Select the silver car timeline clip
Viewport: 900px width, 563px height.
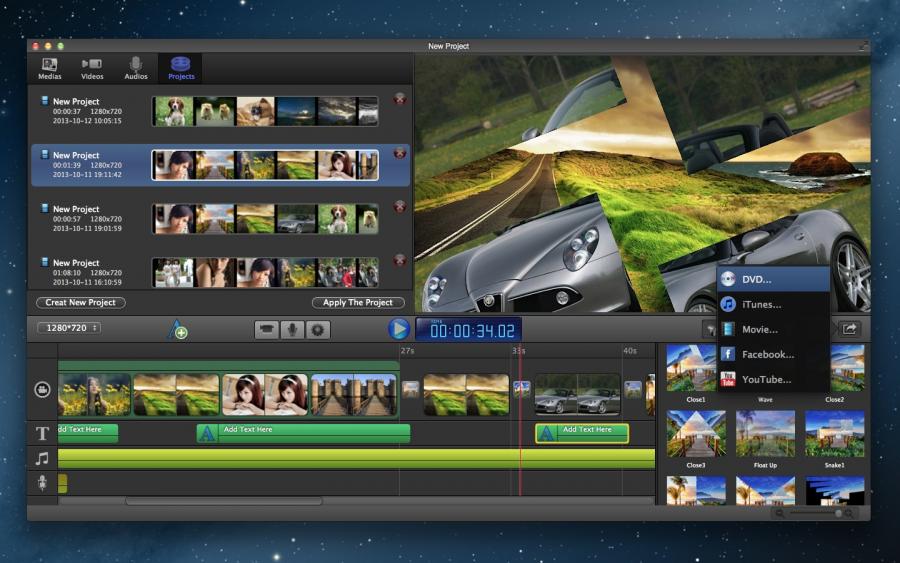(577, 395)
